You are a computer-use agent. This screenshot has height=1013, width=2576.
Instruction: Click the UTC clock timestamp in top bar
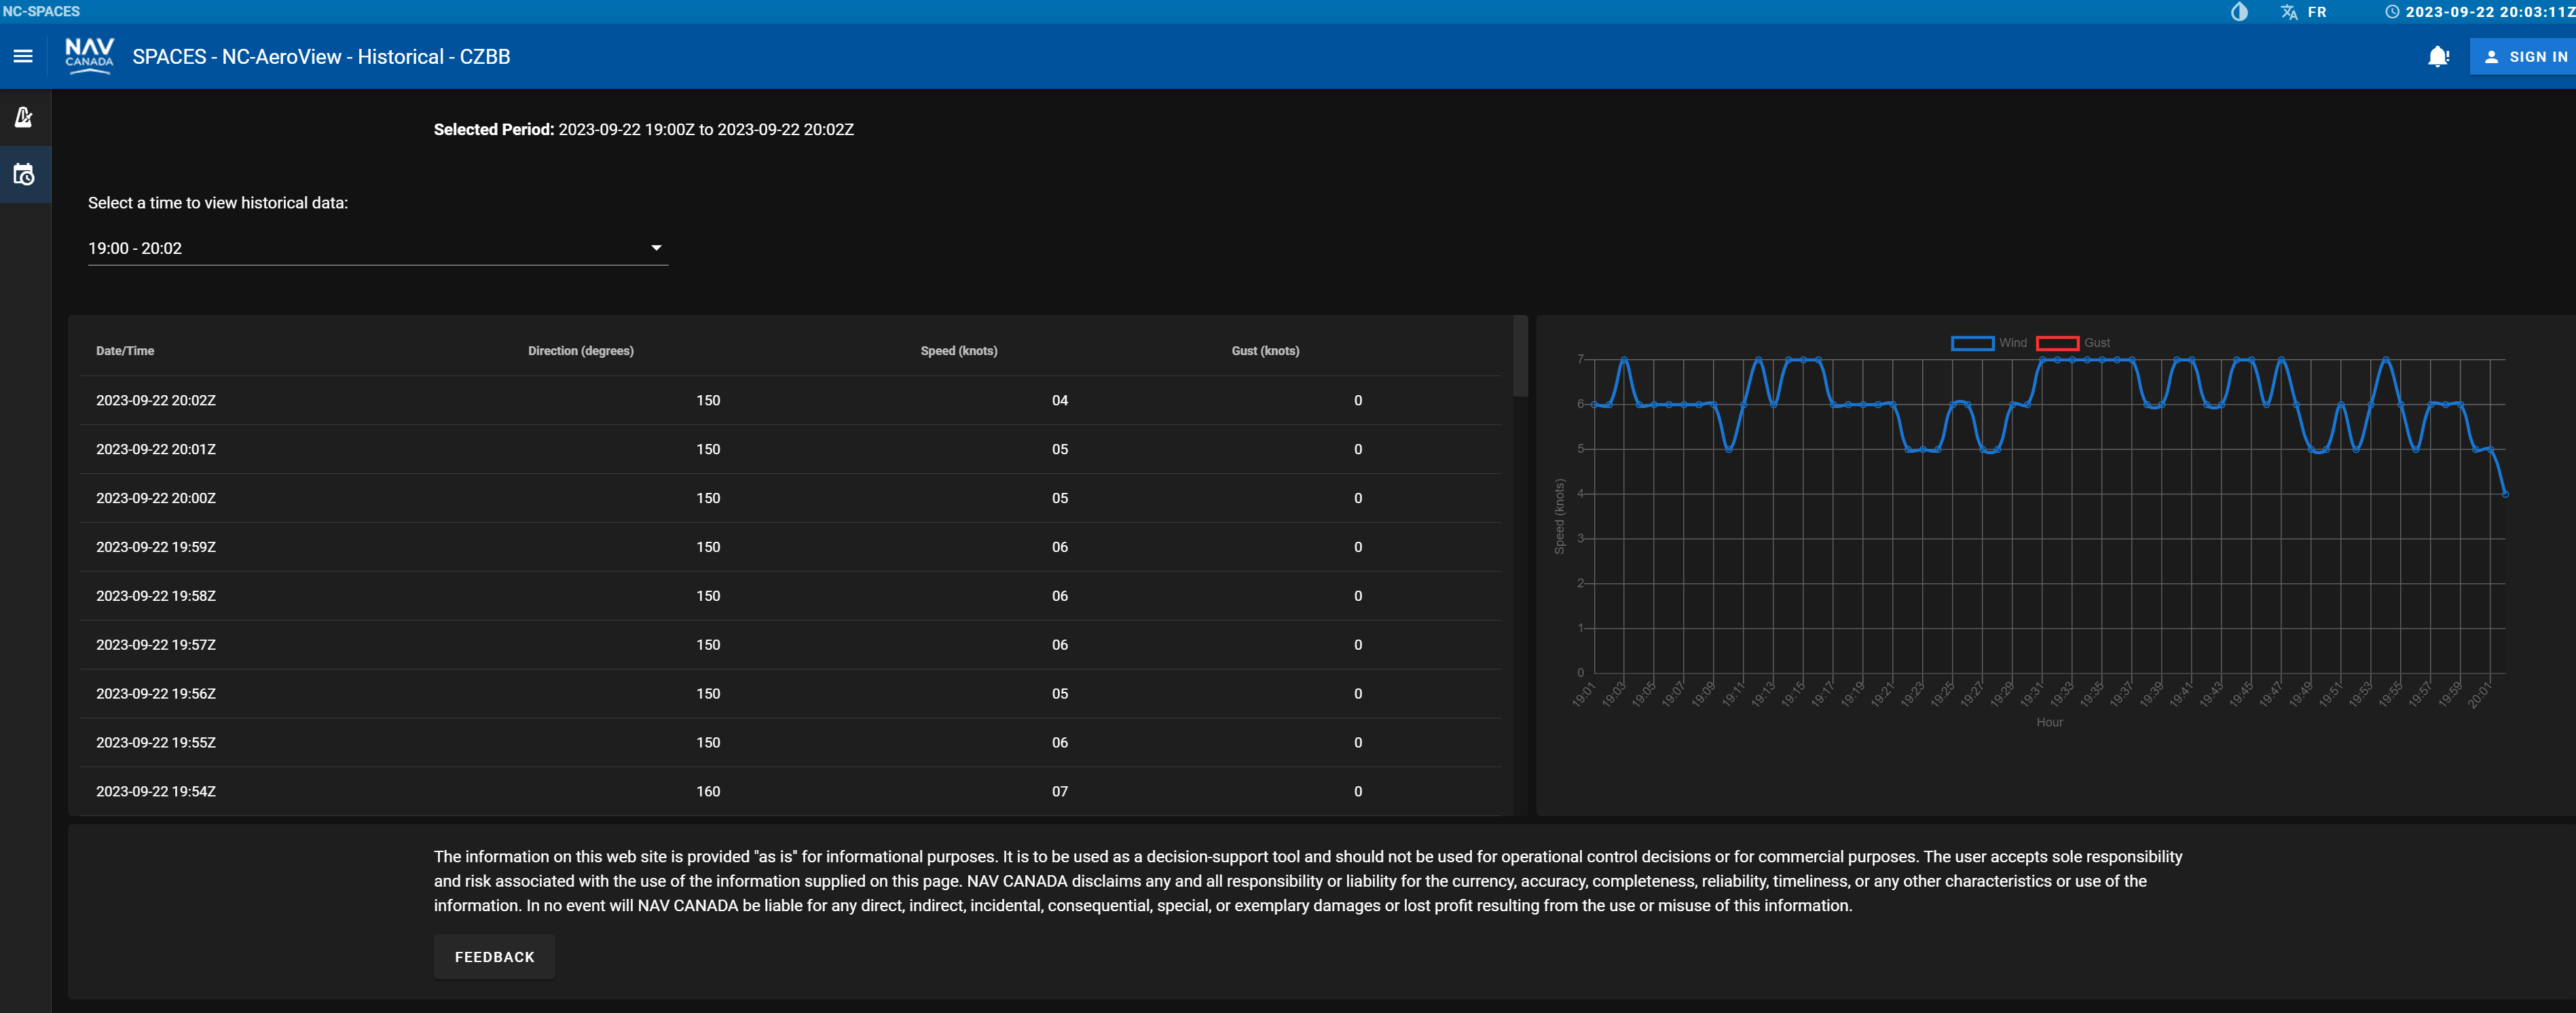[2490, 12]
